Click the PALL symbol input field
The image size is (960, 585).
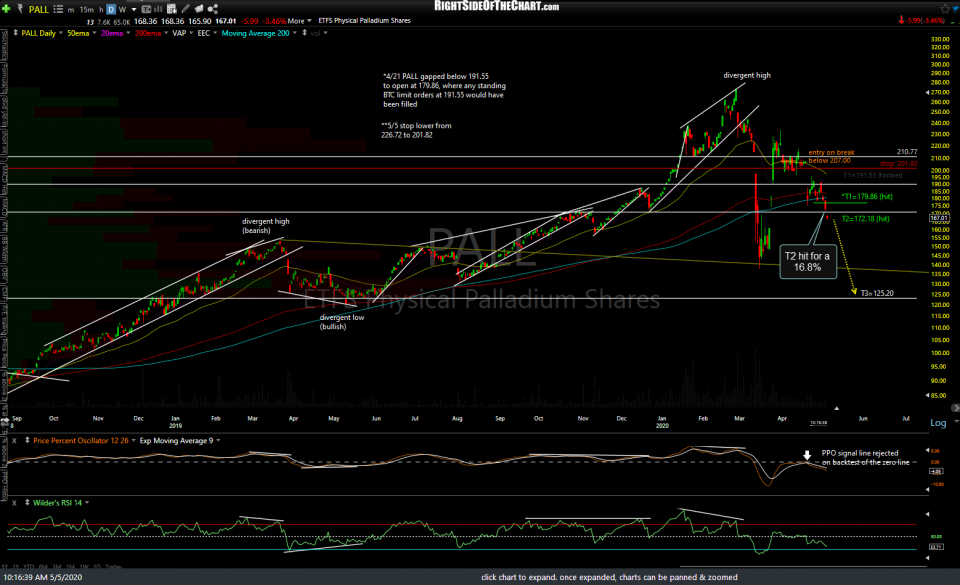coord(38,7)
